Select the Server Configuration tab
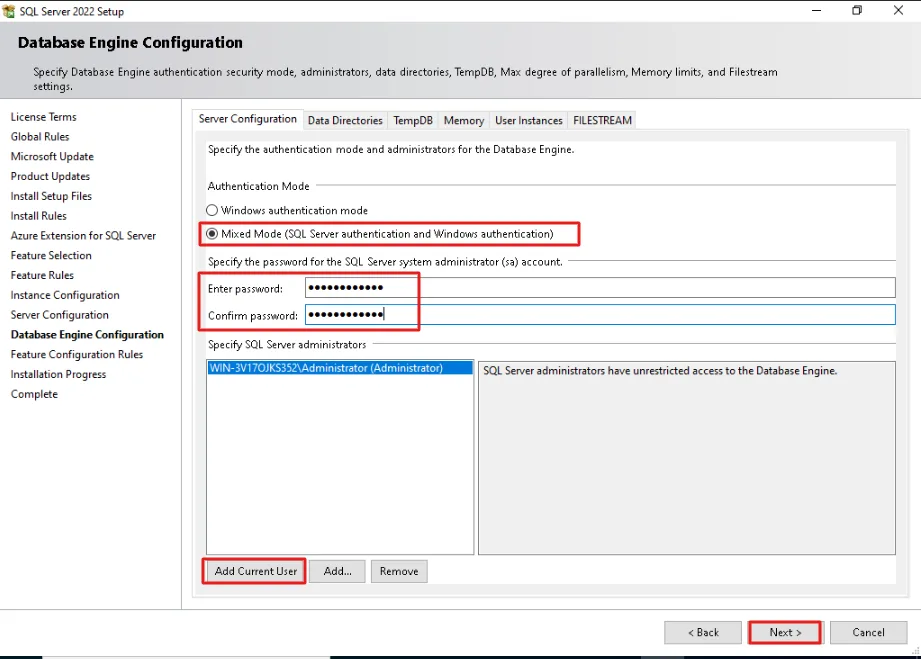 click(247, 119)
